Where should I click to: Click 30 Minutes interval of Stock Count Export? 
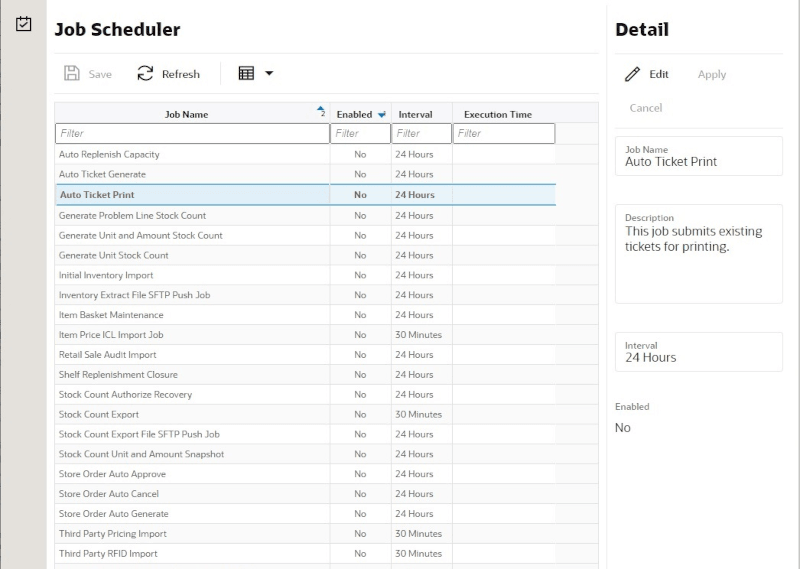click(x=418, y=414)
